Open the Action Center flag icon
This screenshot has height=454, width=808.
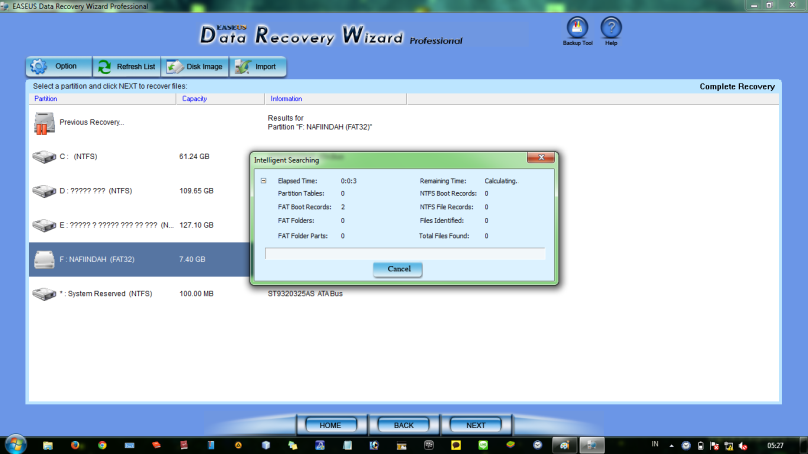714,446
